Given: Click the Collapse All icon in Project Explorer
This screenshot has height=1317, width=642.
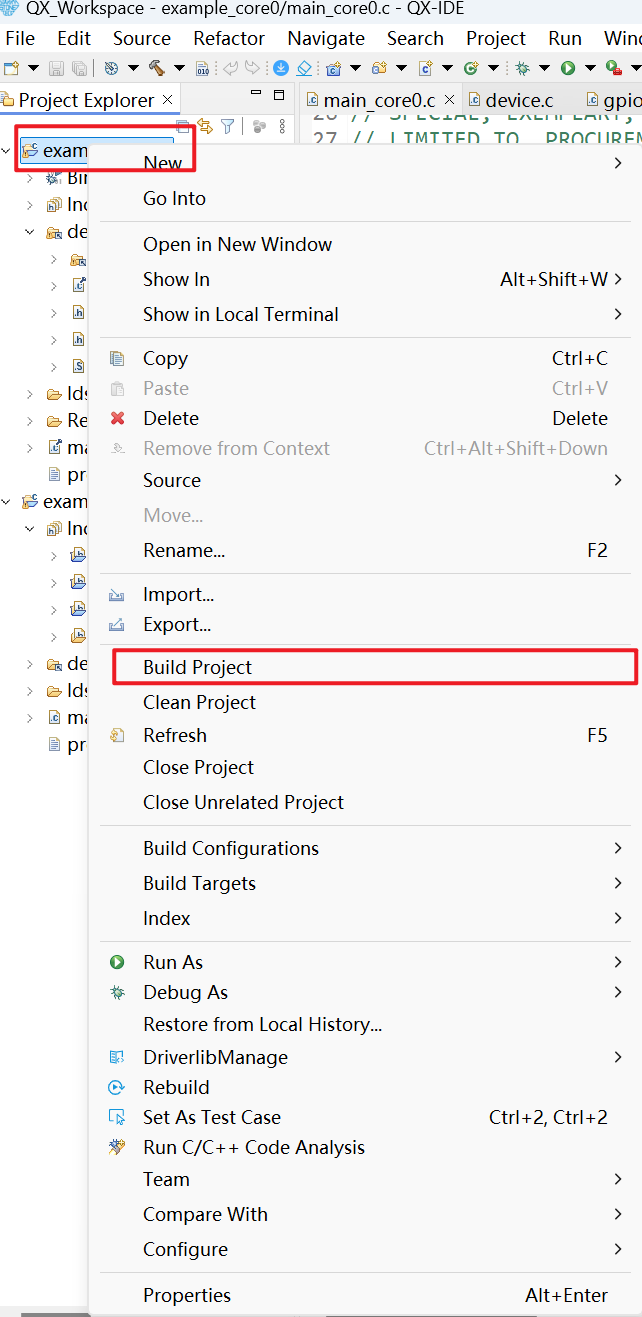Looking at the screenshot, I should click(182, 126).
